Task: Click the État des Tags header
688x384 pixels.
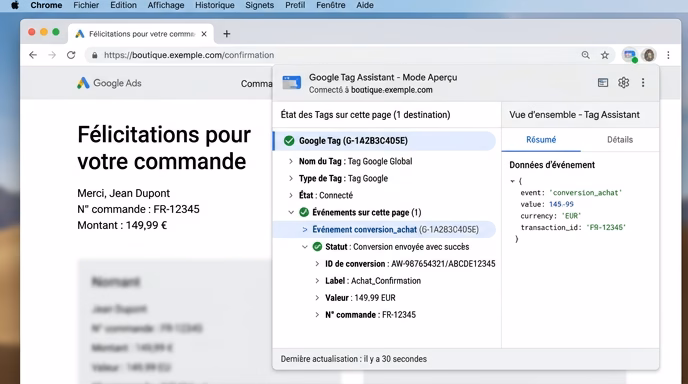Action: tap(366, 115)
